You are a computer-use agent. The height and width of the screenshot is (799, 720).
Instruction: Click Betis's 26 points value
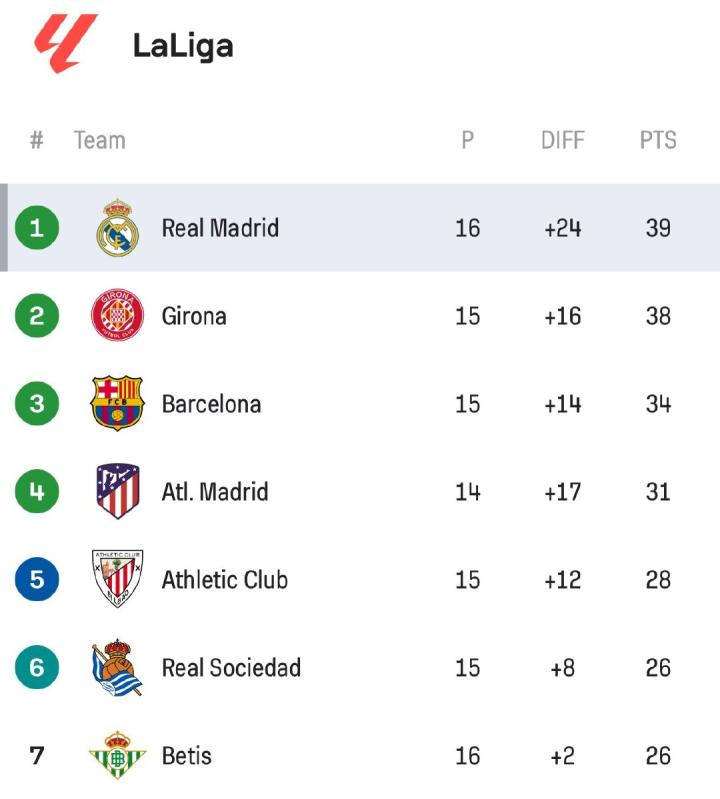(658, 755)
